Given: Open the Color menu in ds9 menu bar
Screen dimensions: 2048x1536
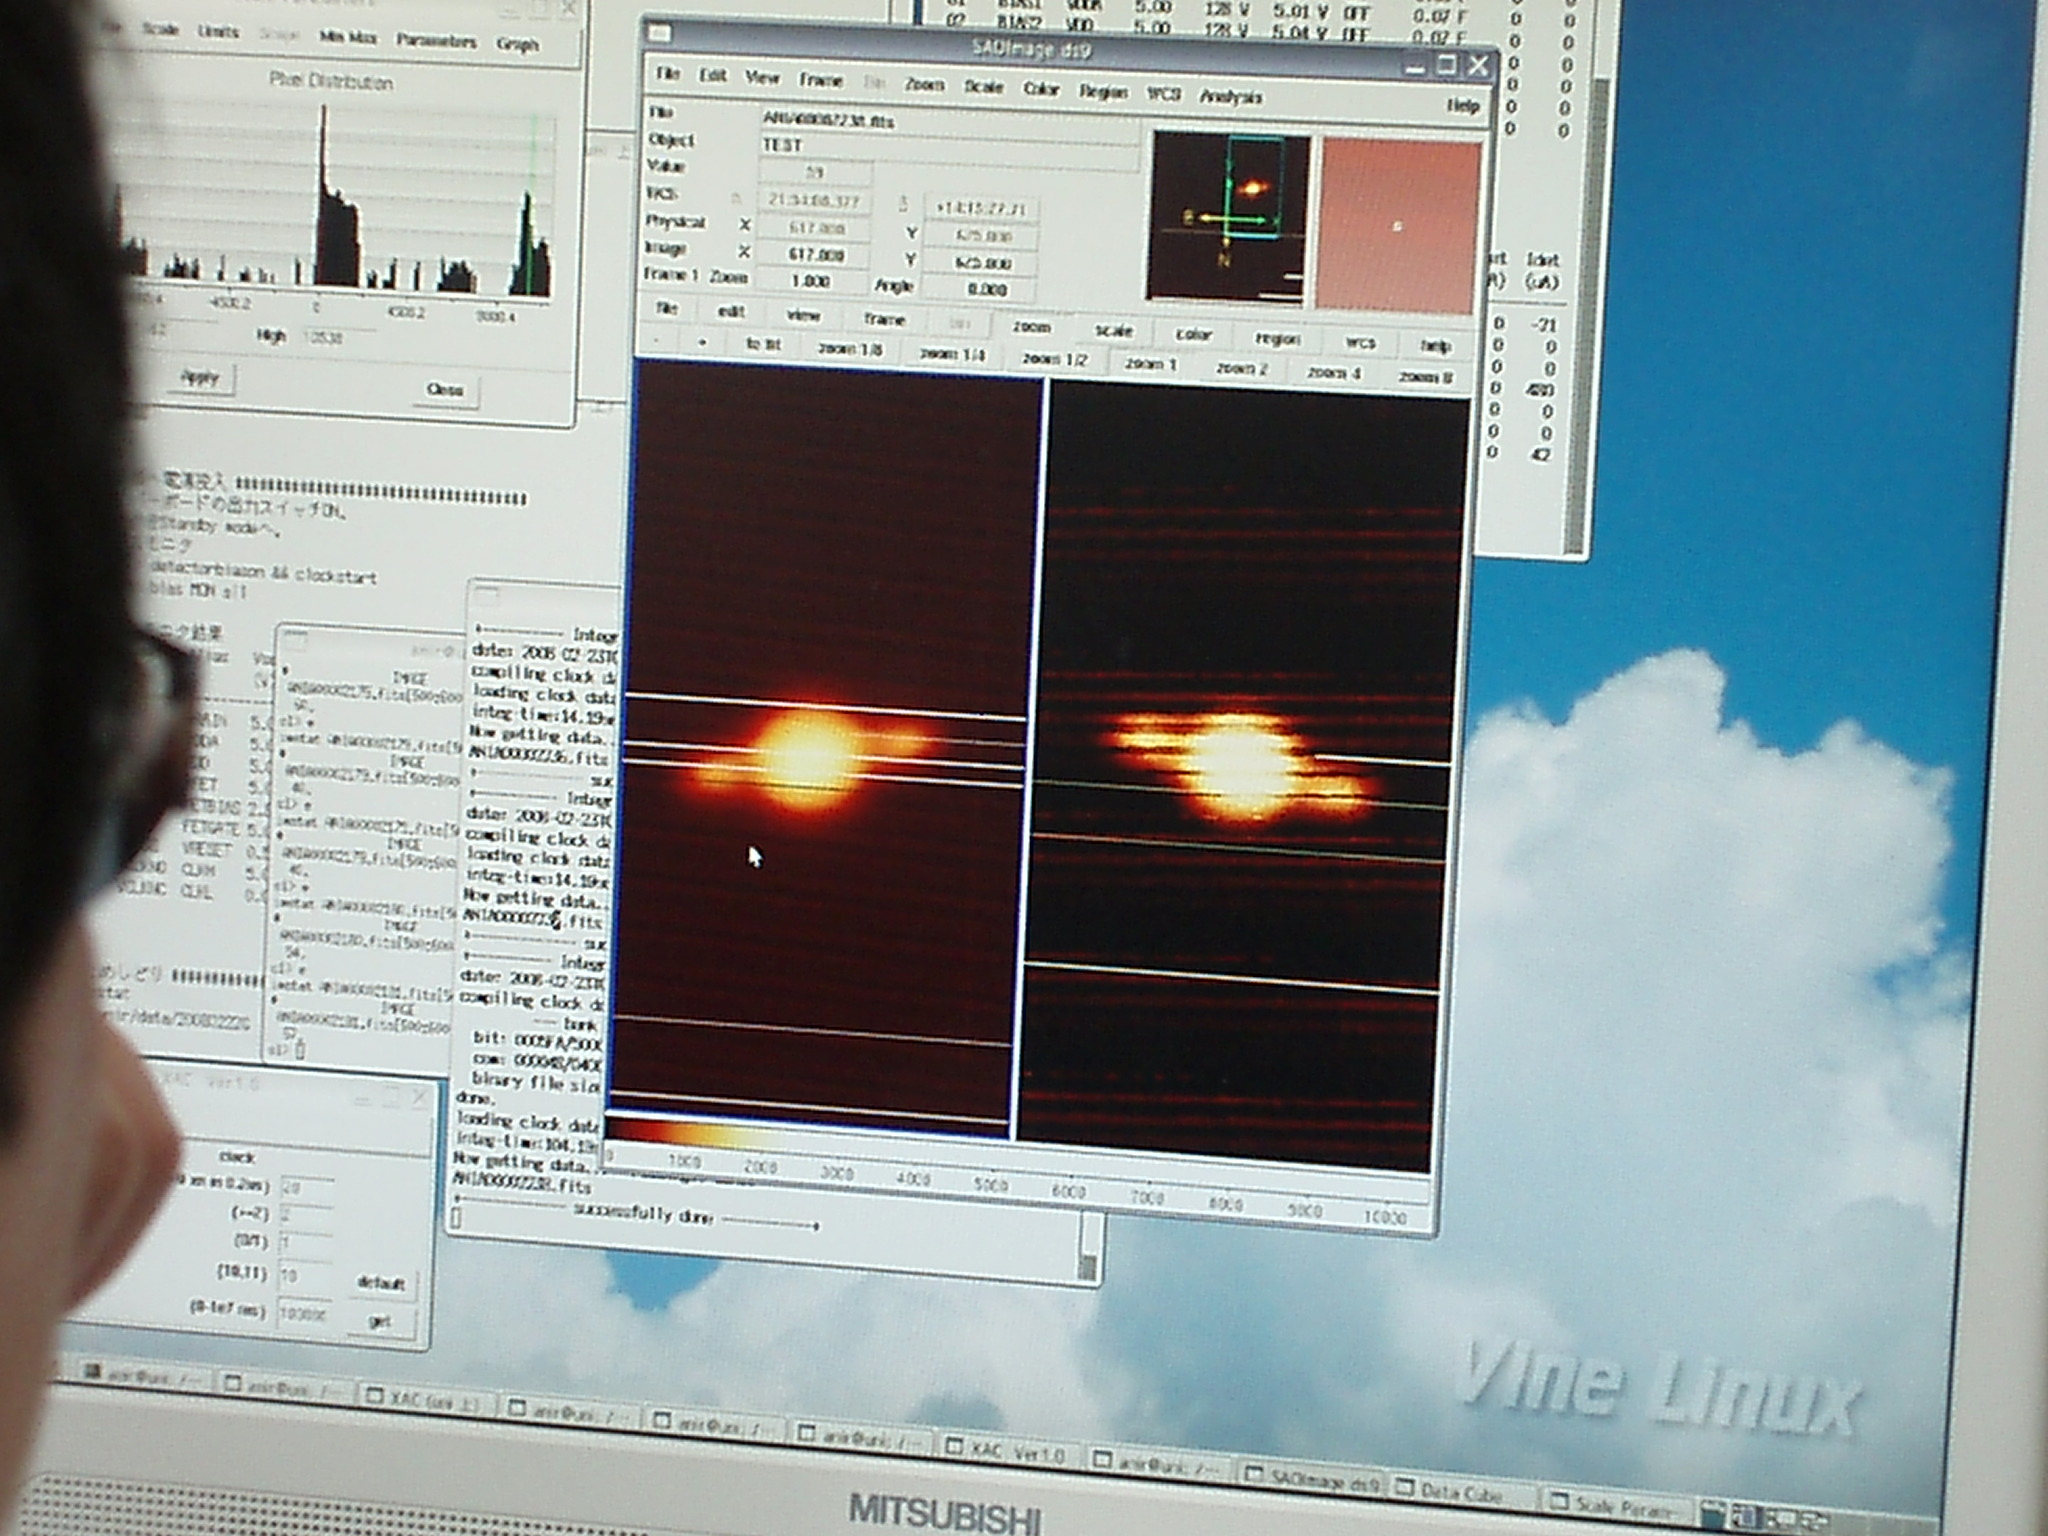Looking at the screenshot, I should pyautogui.click(x=1041, y=89).
